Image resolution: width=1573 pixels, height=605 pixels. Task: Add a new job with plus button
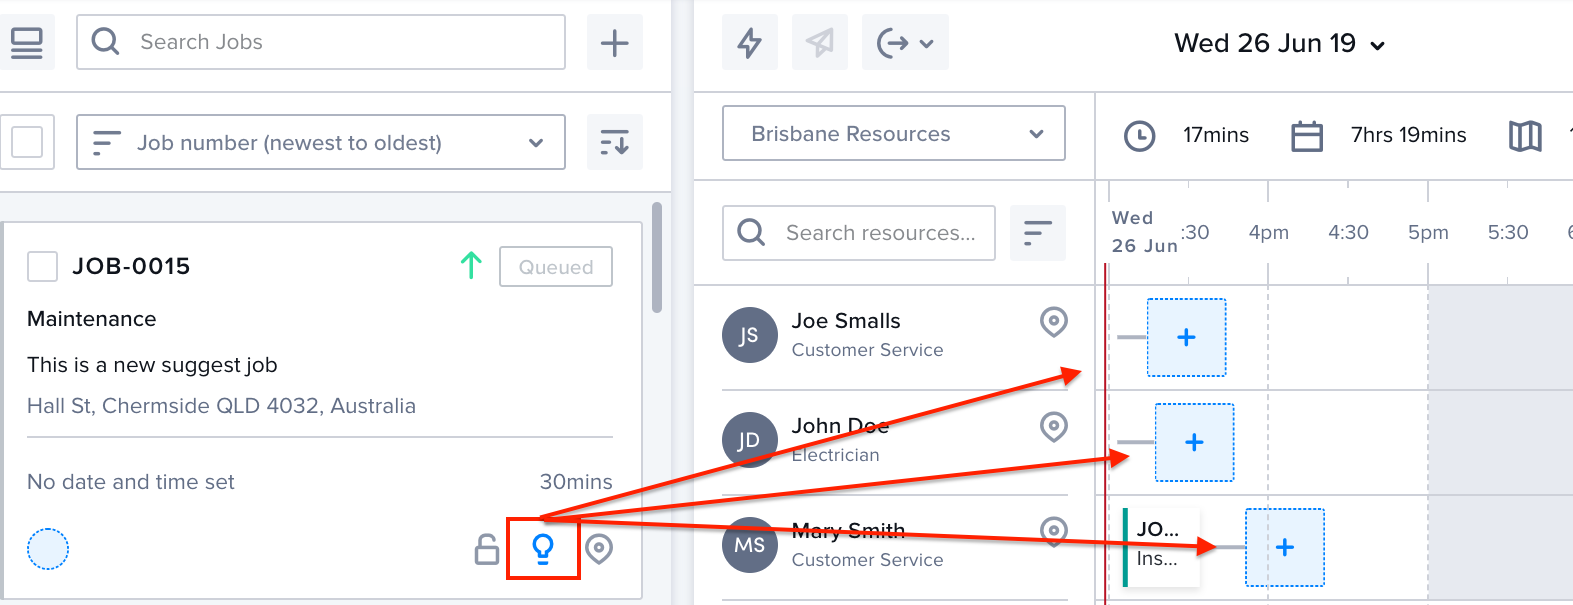[614, 42]
